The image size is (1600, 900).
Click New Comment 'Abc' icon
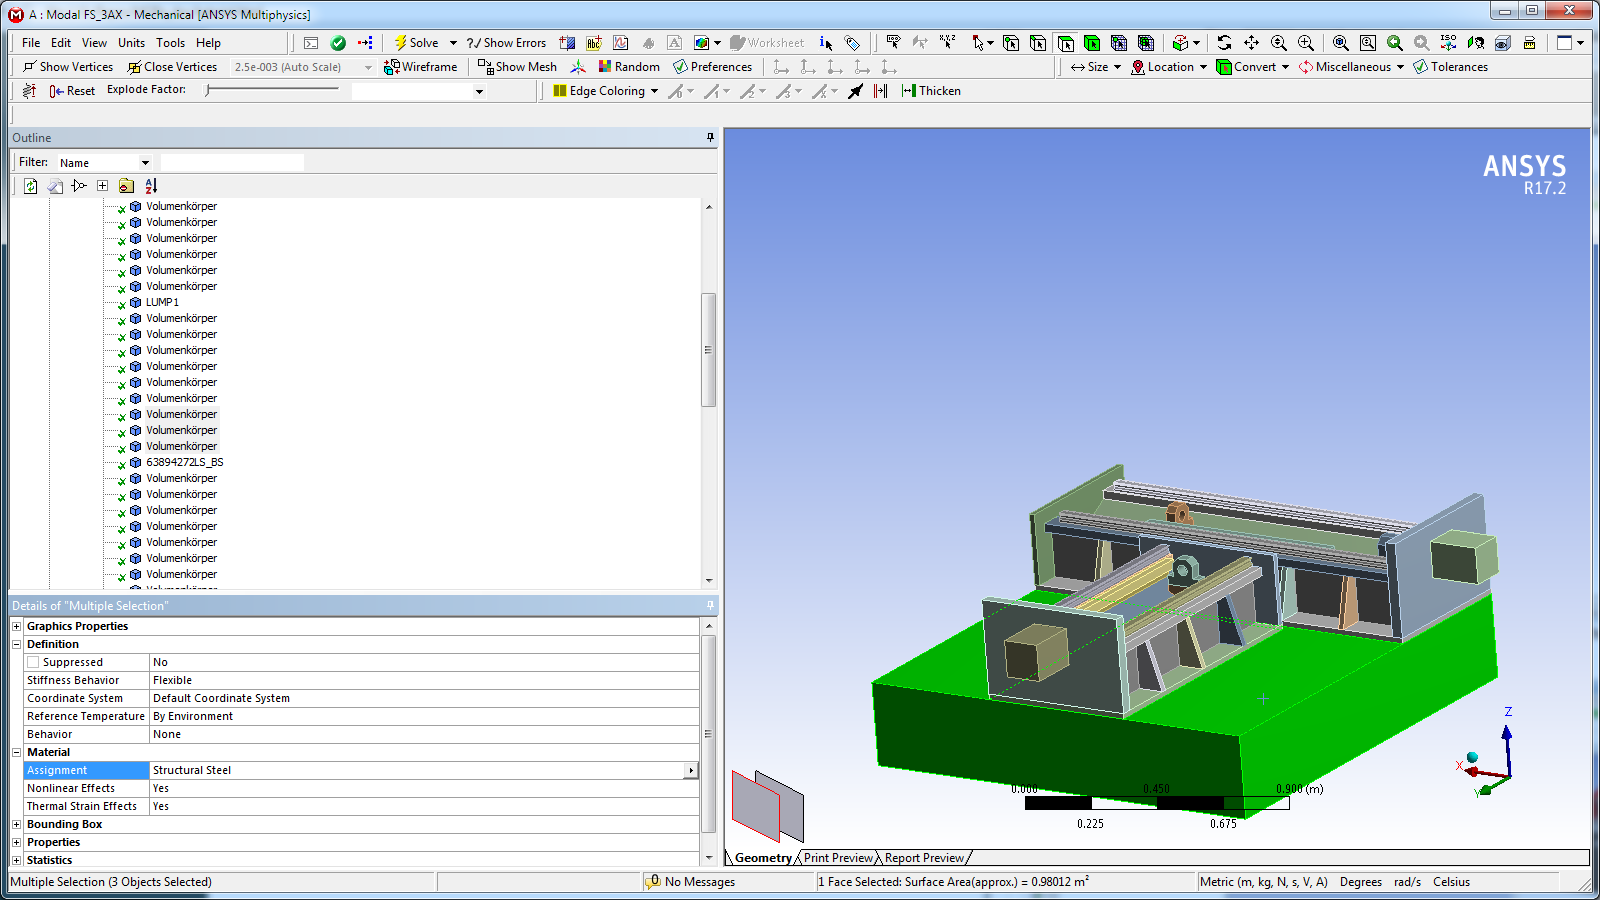coord(594,43)
